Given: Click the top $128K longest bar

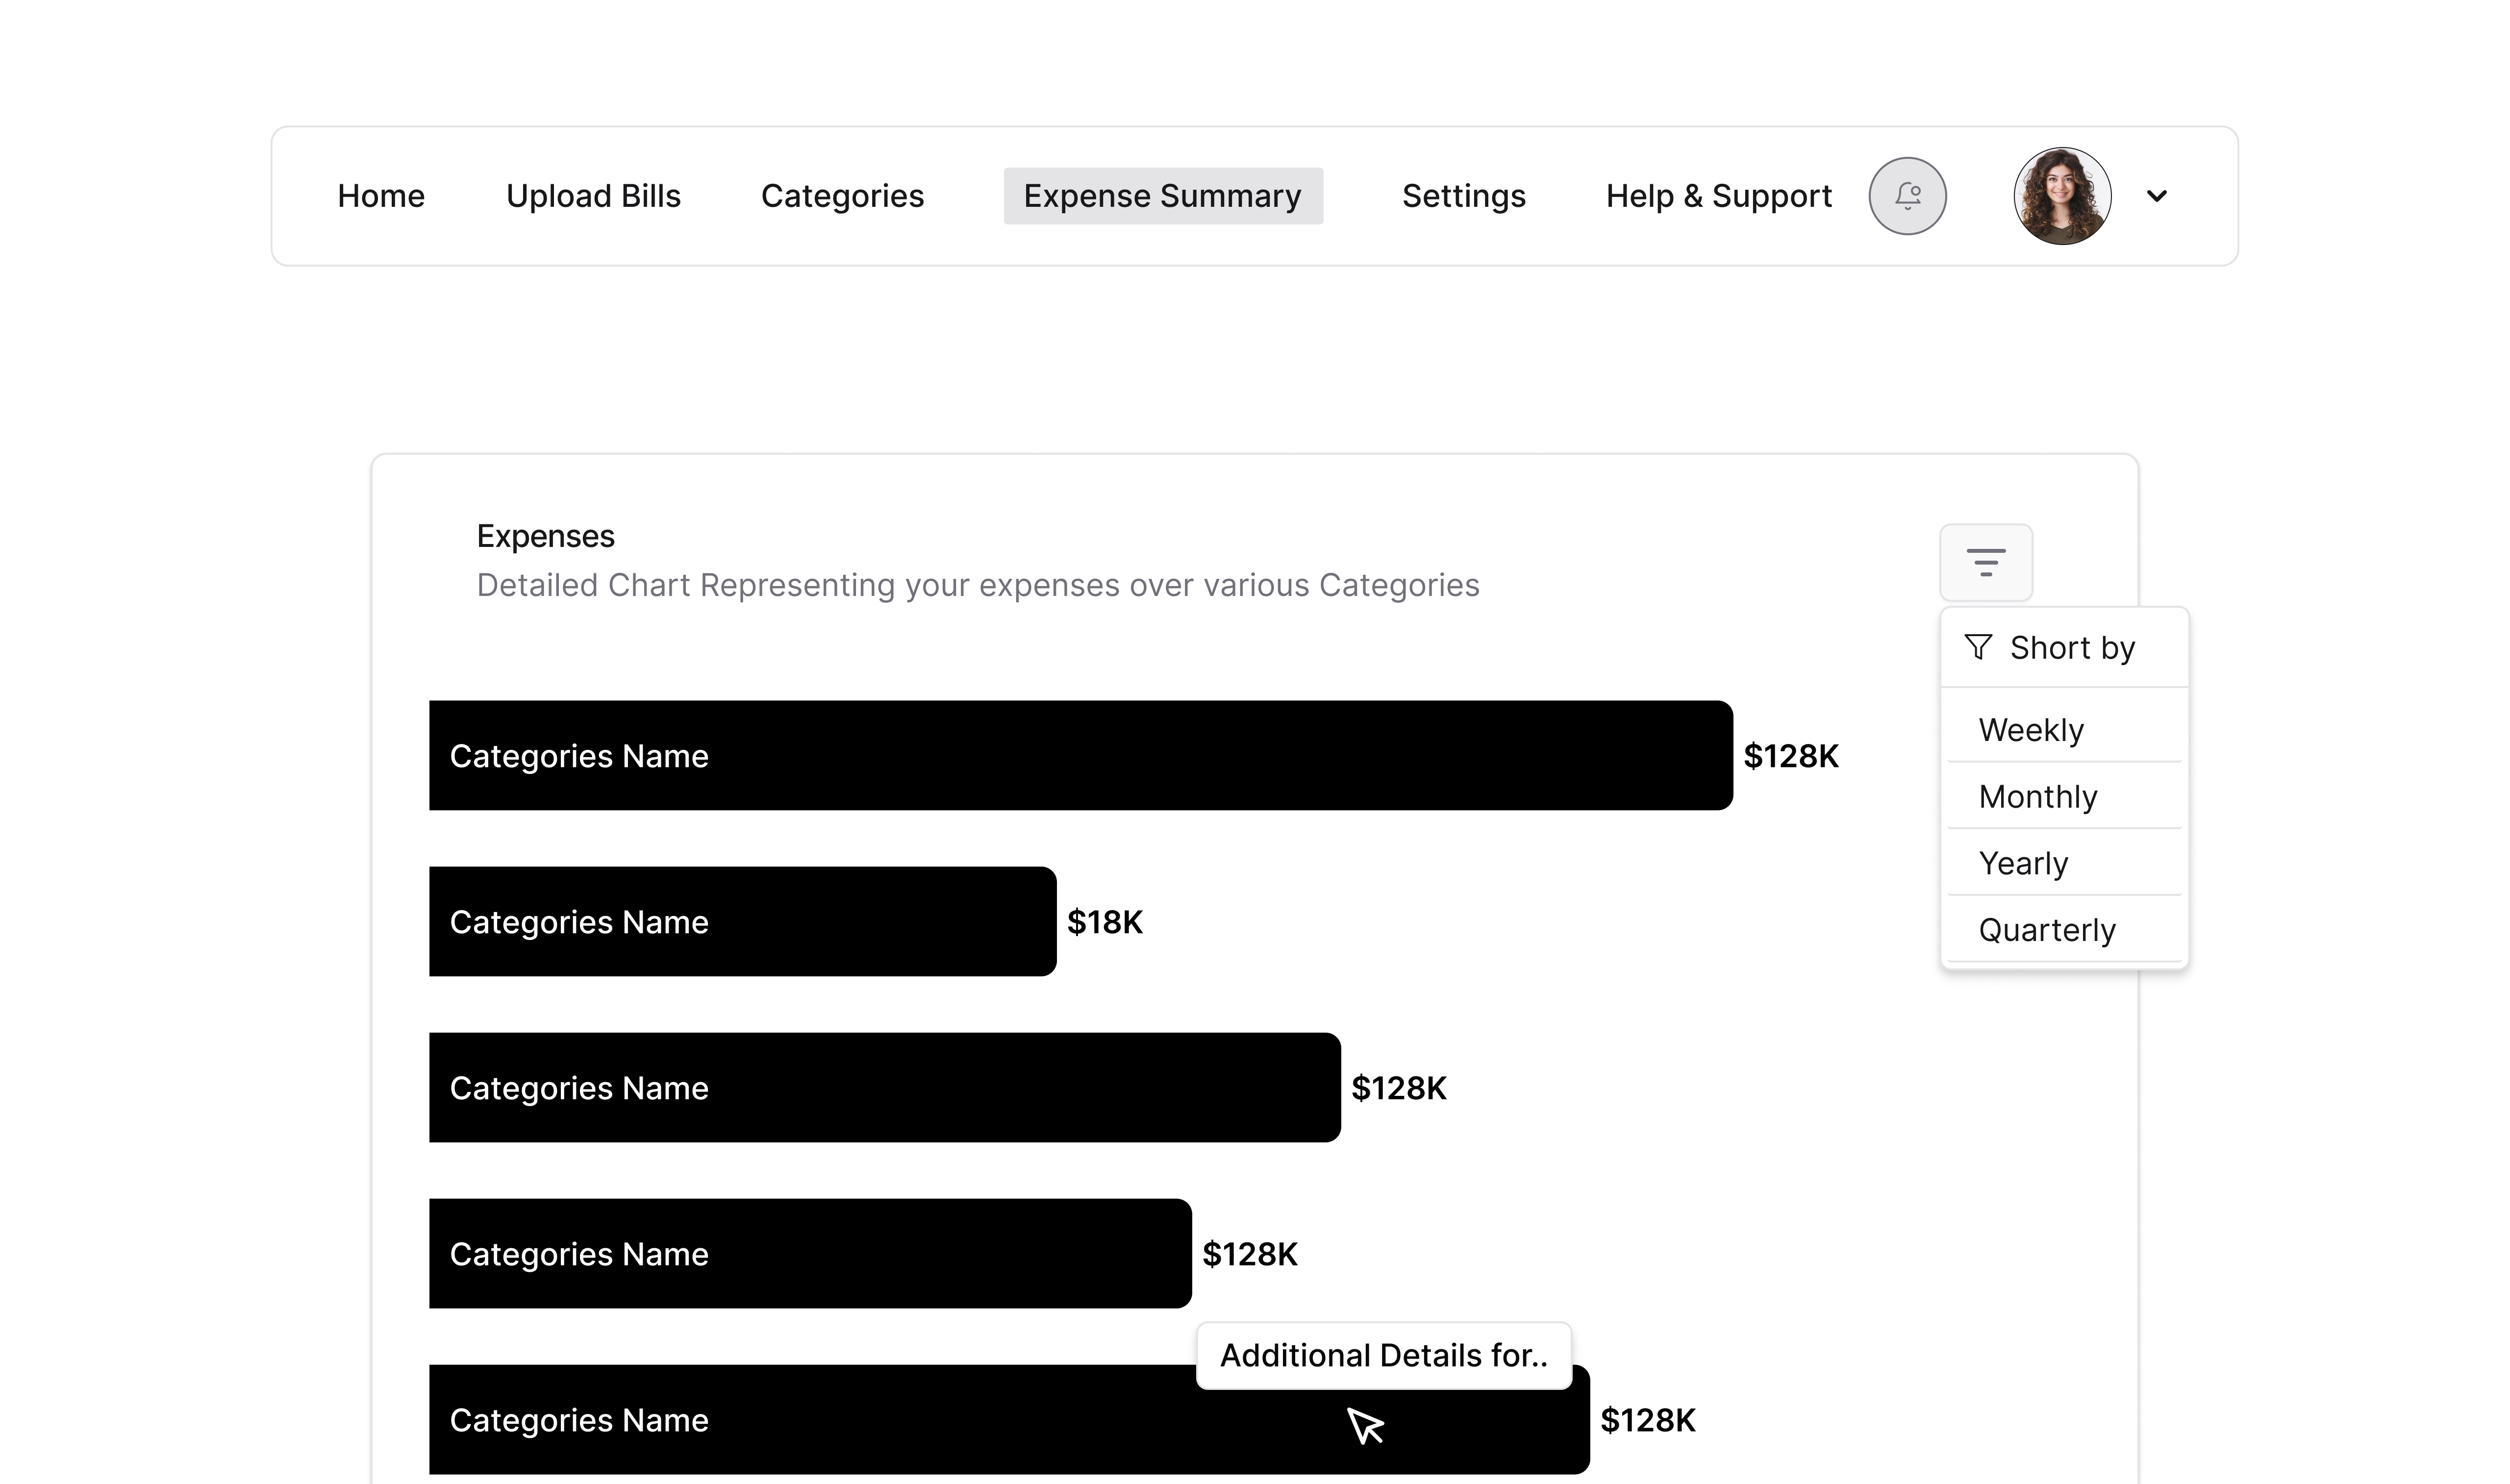Looking at the screenshot, I should [1080, 755].
